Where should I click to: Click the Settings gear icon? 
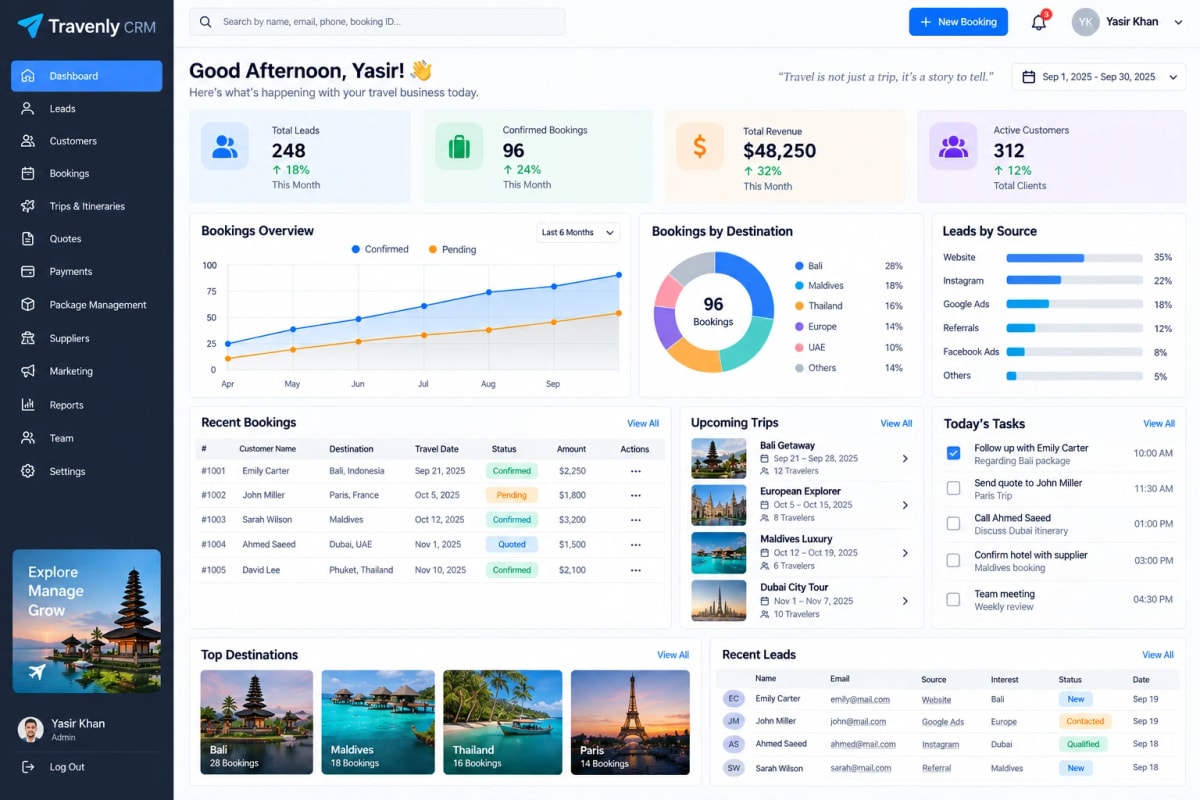tap(28, 471)
